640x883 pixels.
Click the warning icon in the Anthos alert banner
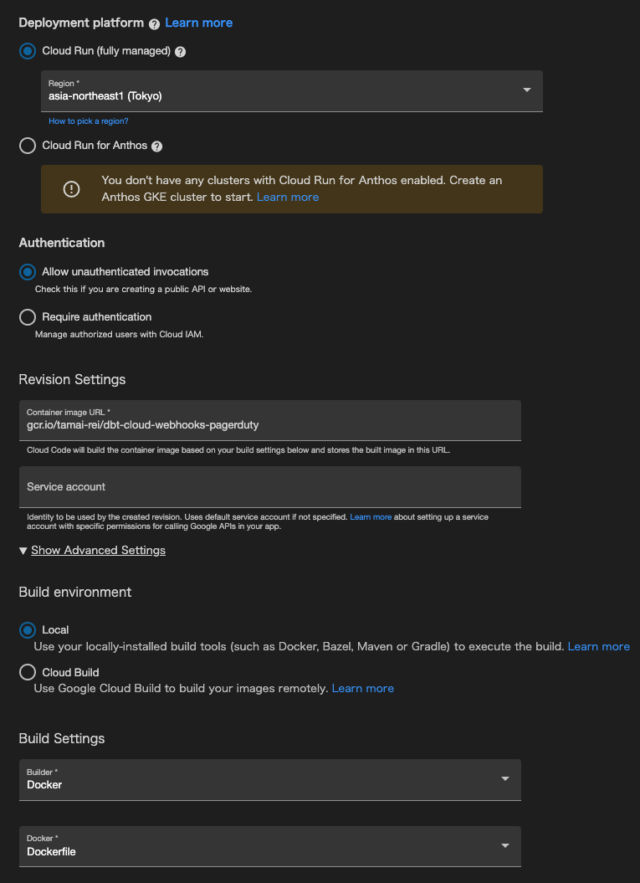click(x=70, y=188)
